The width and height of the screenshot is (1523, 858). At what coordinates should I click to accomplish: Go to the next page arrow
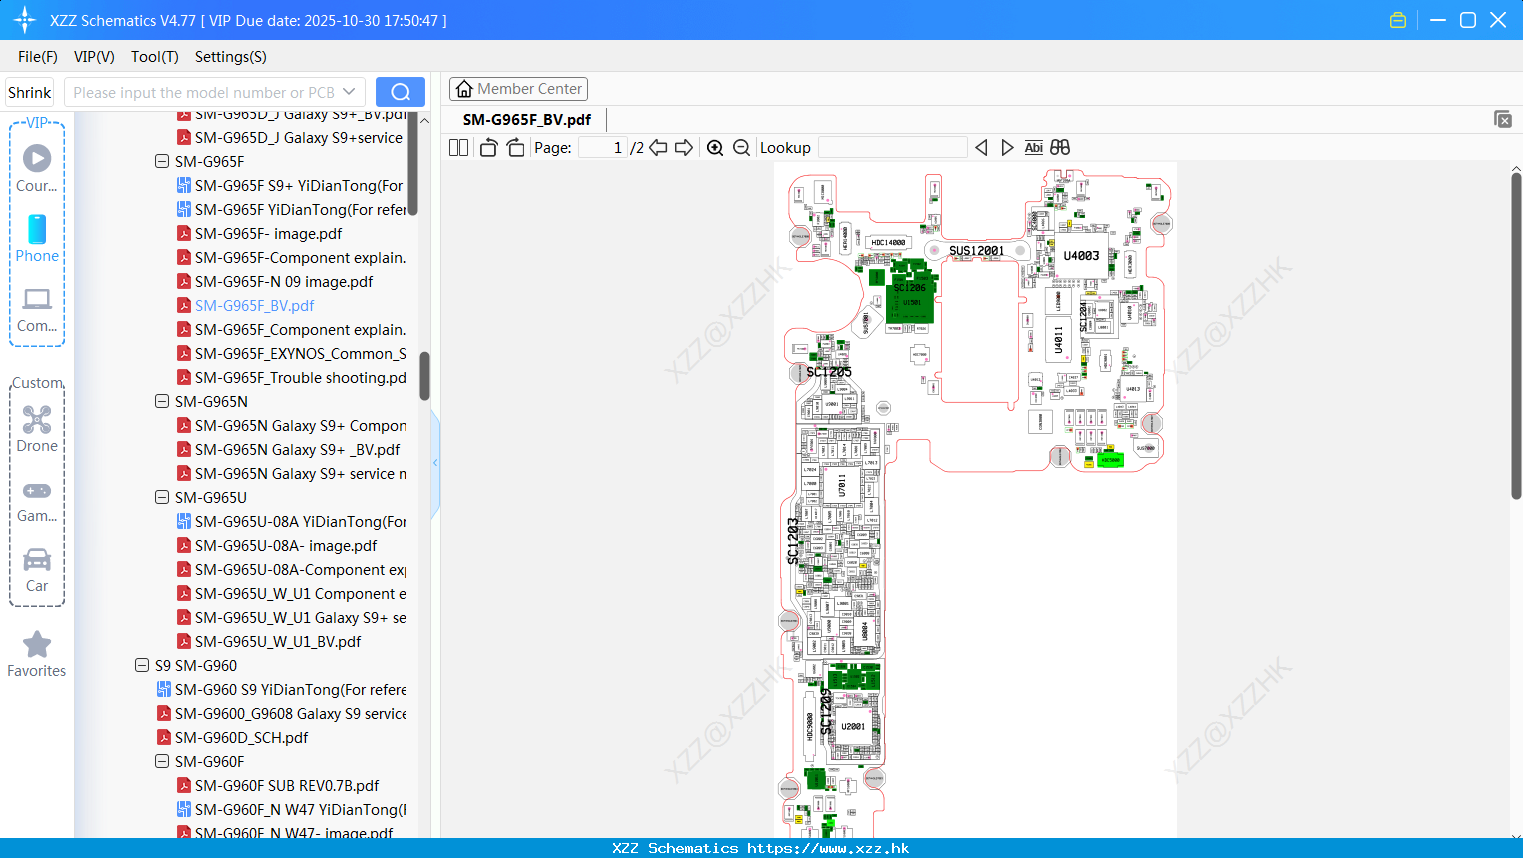(x=684, y=148)
